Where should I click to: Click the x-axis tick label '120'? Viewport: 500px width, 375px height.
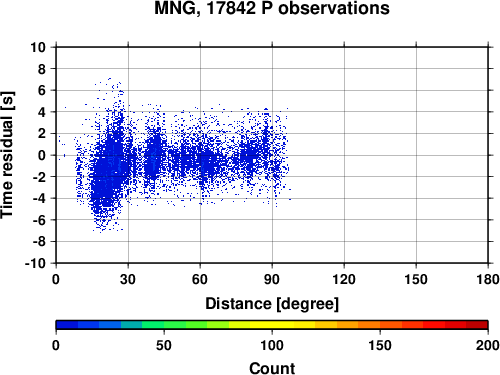tap(344, 279)
